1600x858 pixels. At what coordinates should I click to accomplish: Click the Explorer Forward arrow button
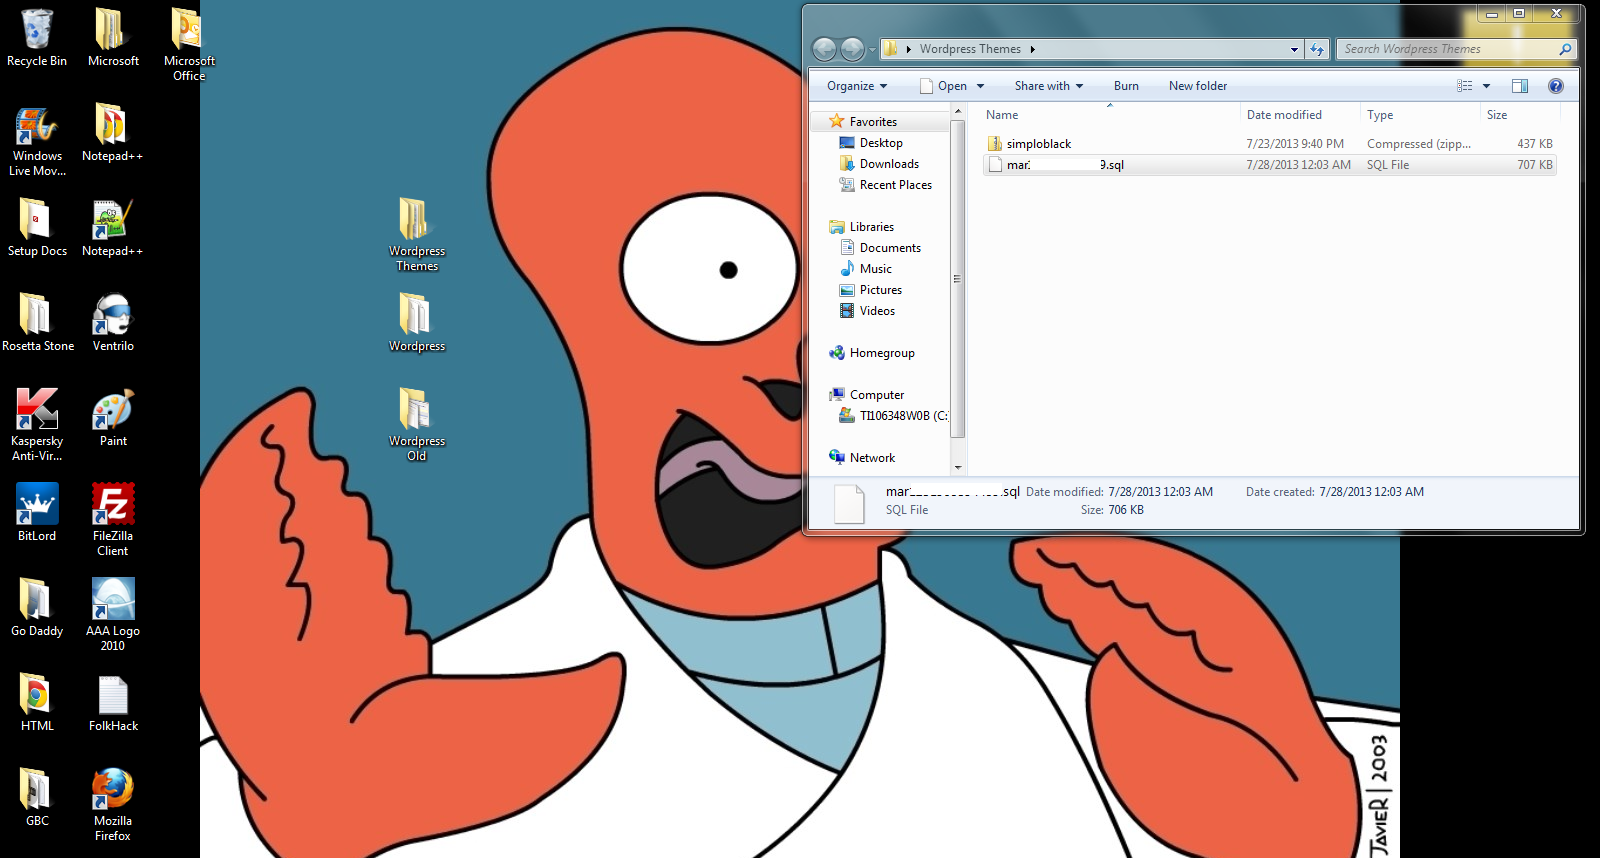(x=852, y=49)
